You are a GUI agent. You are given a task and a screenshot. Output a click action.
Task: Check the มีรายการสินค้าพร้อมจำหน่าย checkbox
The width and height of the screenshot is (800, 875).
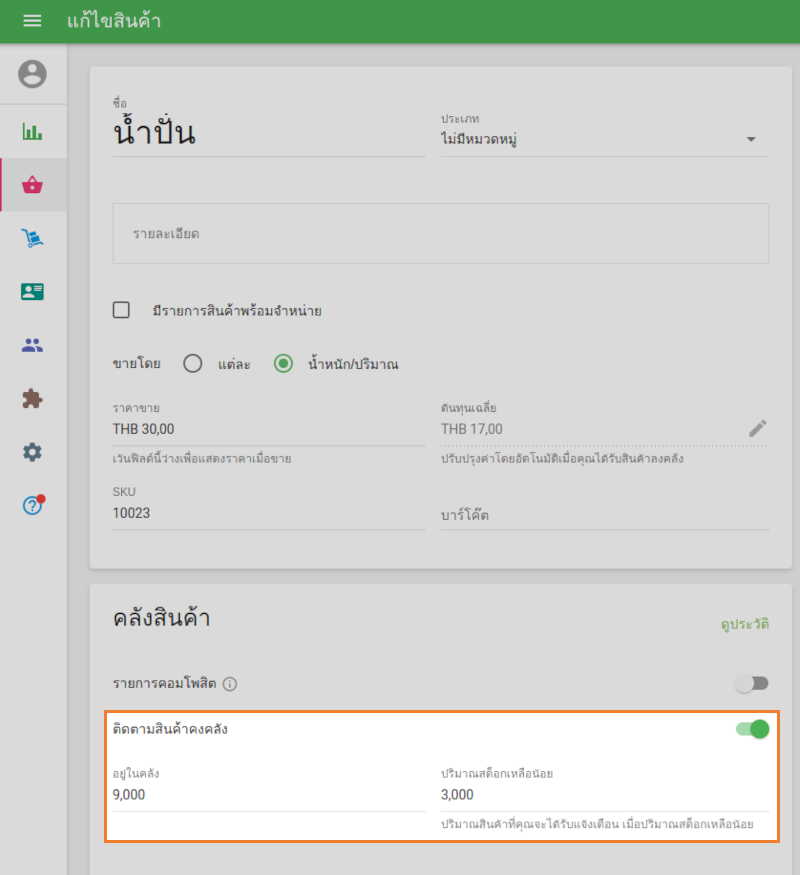click(x=121, y=310)
